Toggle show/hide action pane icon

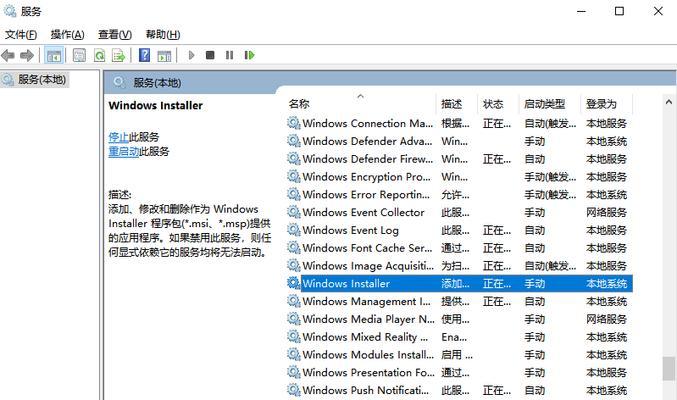tap(164, 55)
